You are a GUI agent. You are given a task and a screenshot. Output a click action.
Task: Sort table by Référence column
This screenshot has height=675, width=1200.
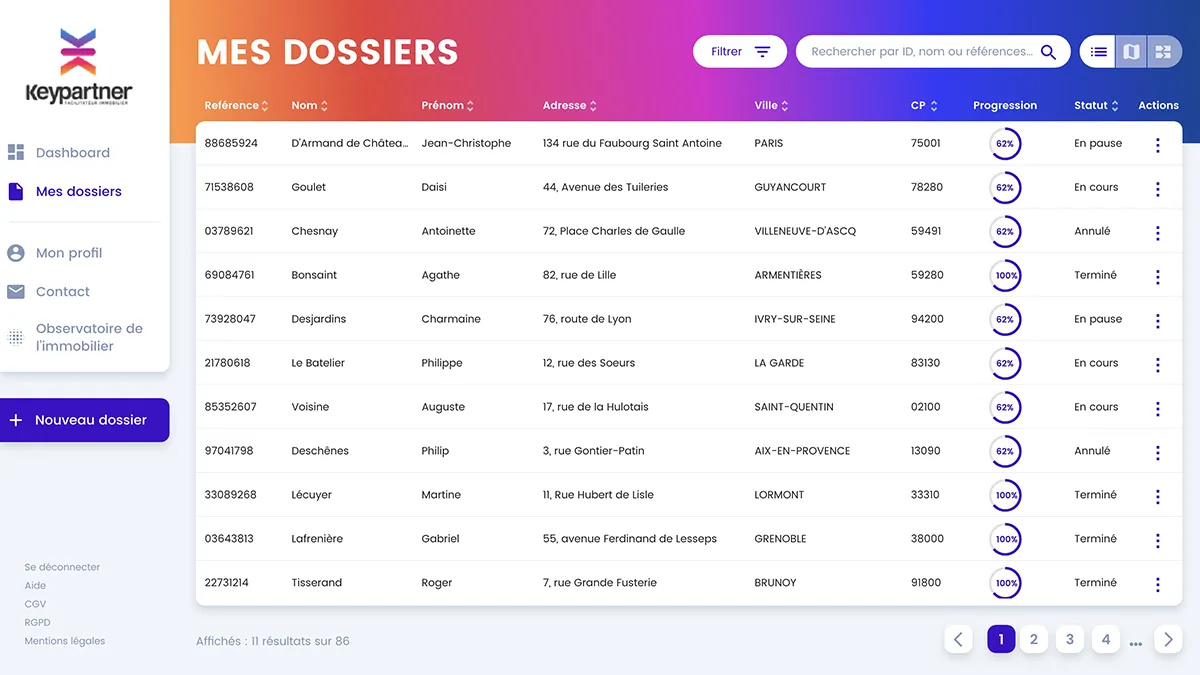(236, 106)
